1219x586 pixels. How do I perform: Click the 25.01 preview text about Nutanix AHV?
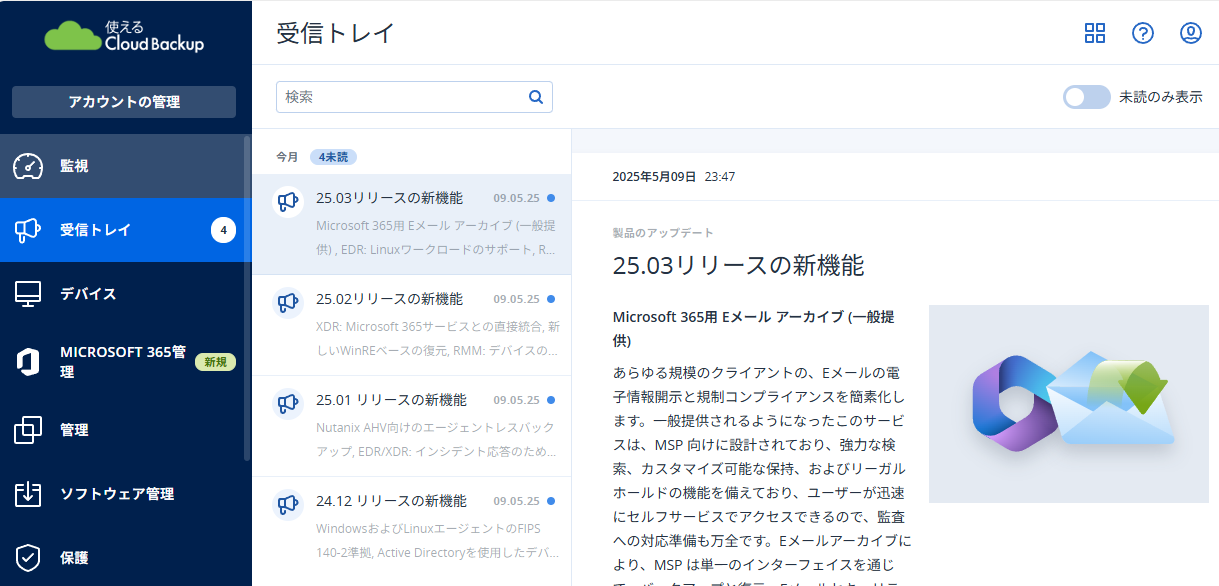(x=437, y=440)
